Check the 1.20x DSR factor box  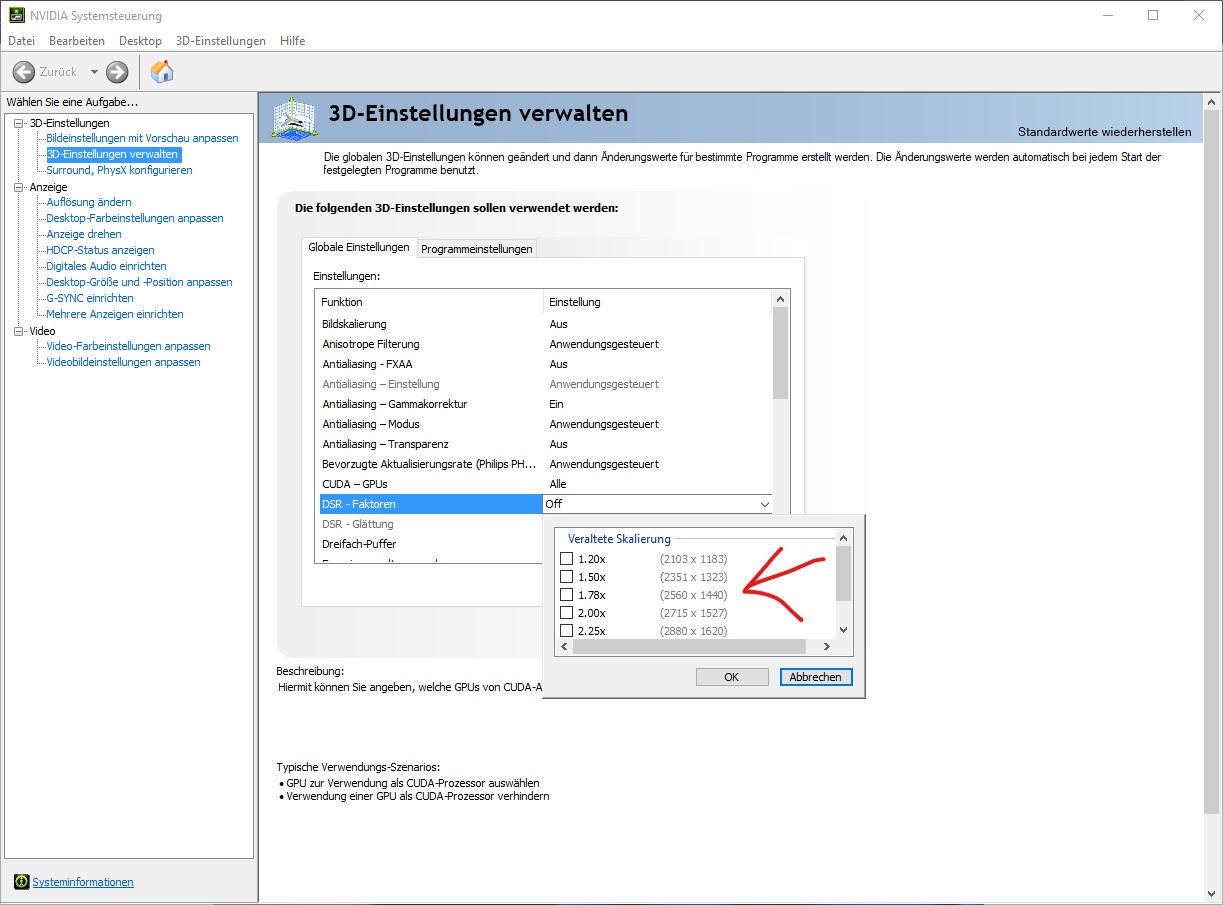(567, 559)
